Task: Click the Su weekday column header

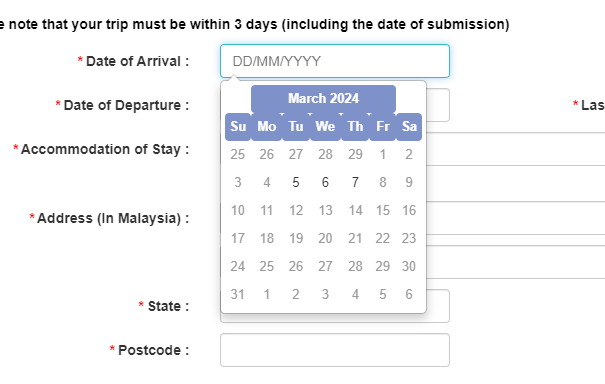Action: (238, 127)
